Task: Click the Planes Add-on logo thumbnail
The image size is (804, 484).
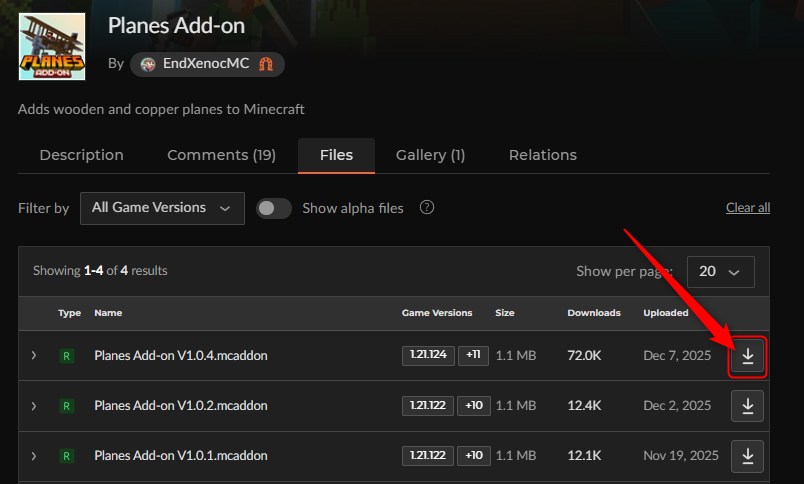Action: [52, 47]
